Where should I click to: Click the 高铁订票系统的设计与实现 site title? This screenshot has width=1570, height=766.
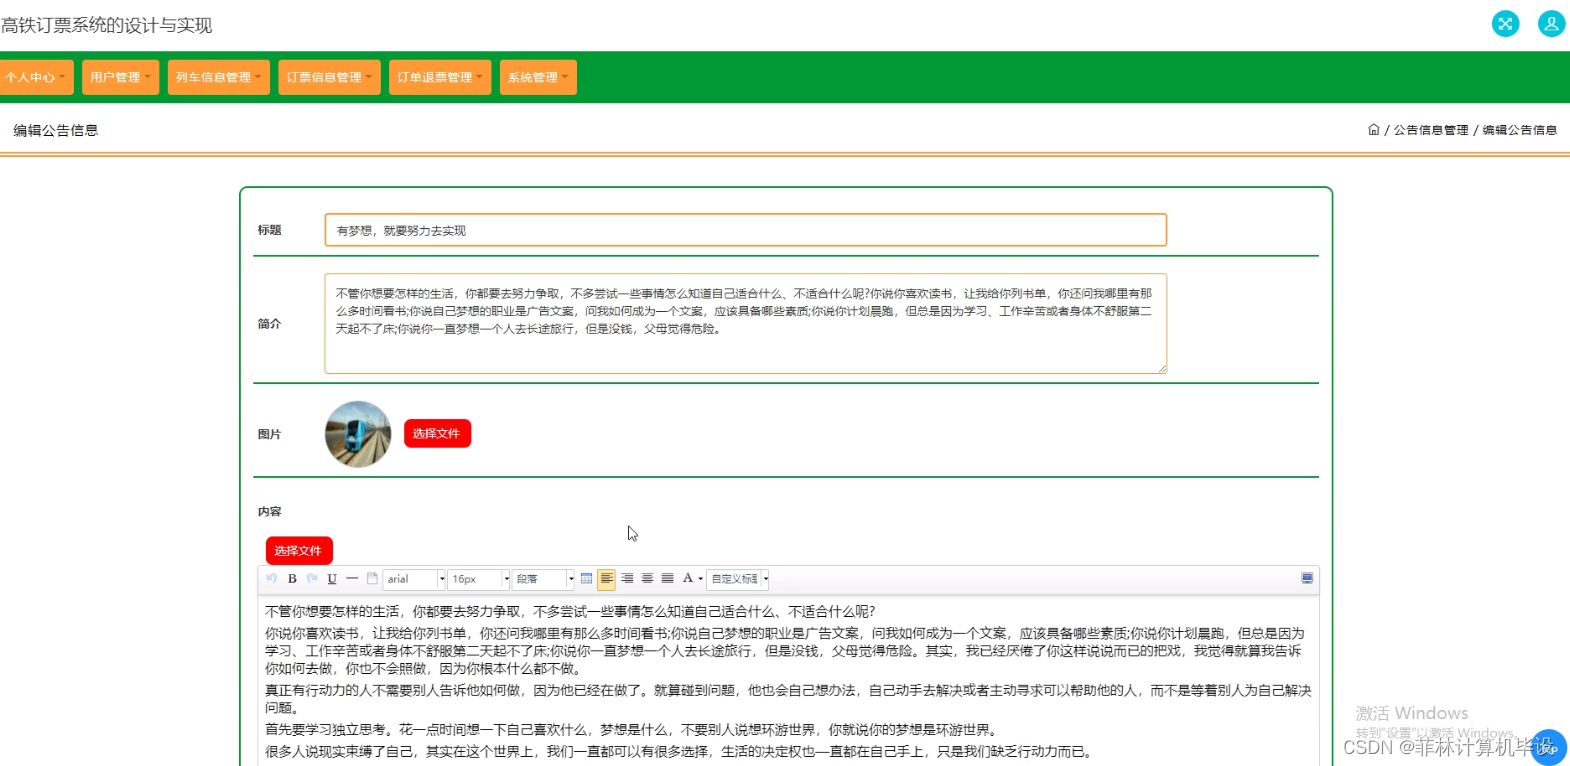pyautogui.click(x=106, y=25)
